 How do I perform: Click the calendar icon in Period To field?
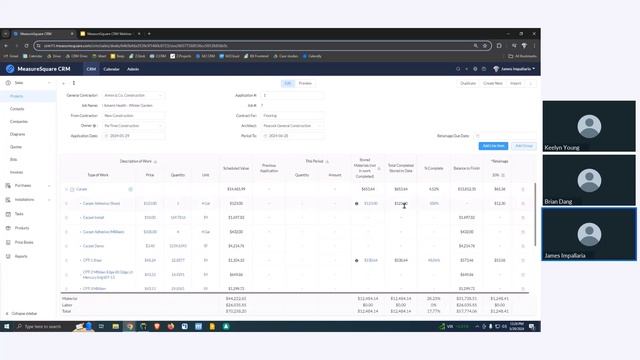coord(265,136)
